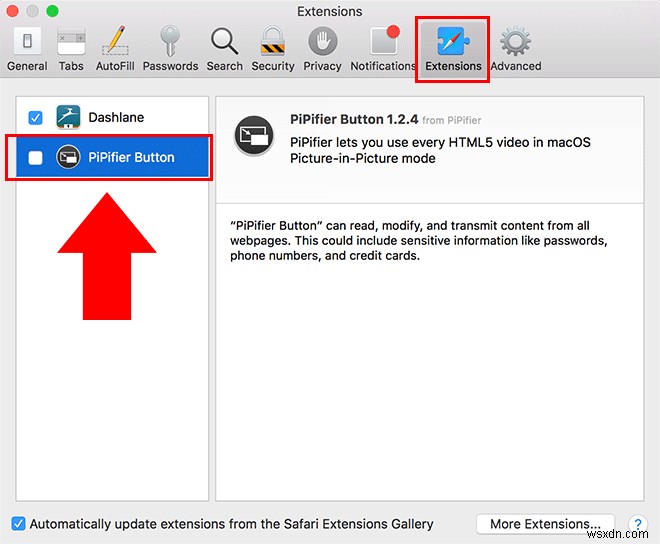
Task: Click the large PiPifier icon in details
Action: (254, 136)
